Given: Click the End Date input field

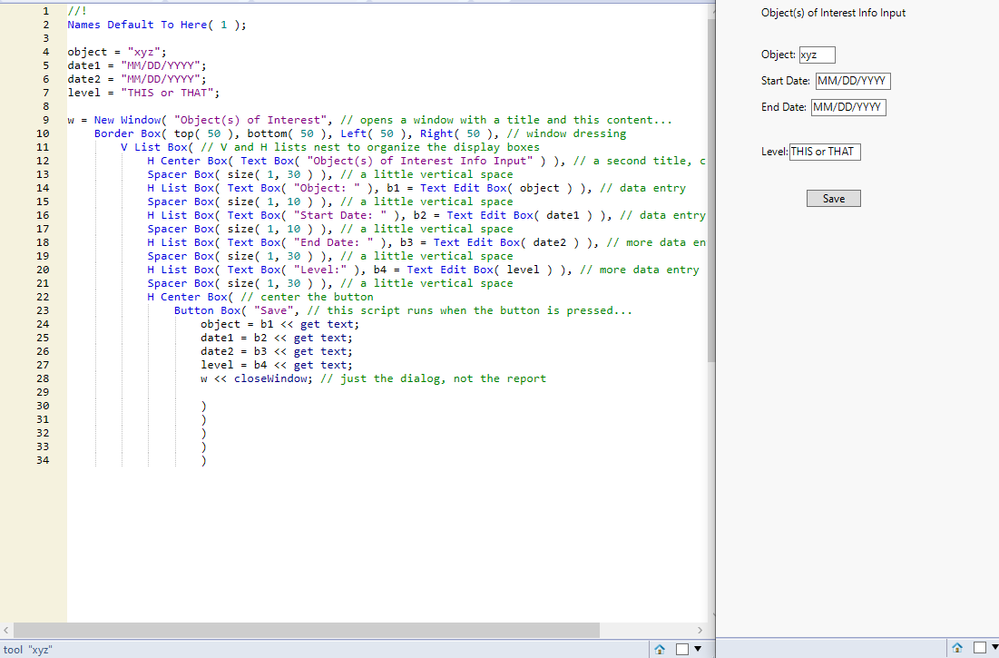Looking at the screenshot, I should (x=848, y=107).
